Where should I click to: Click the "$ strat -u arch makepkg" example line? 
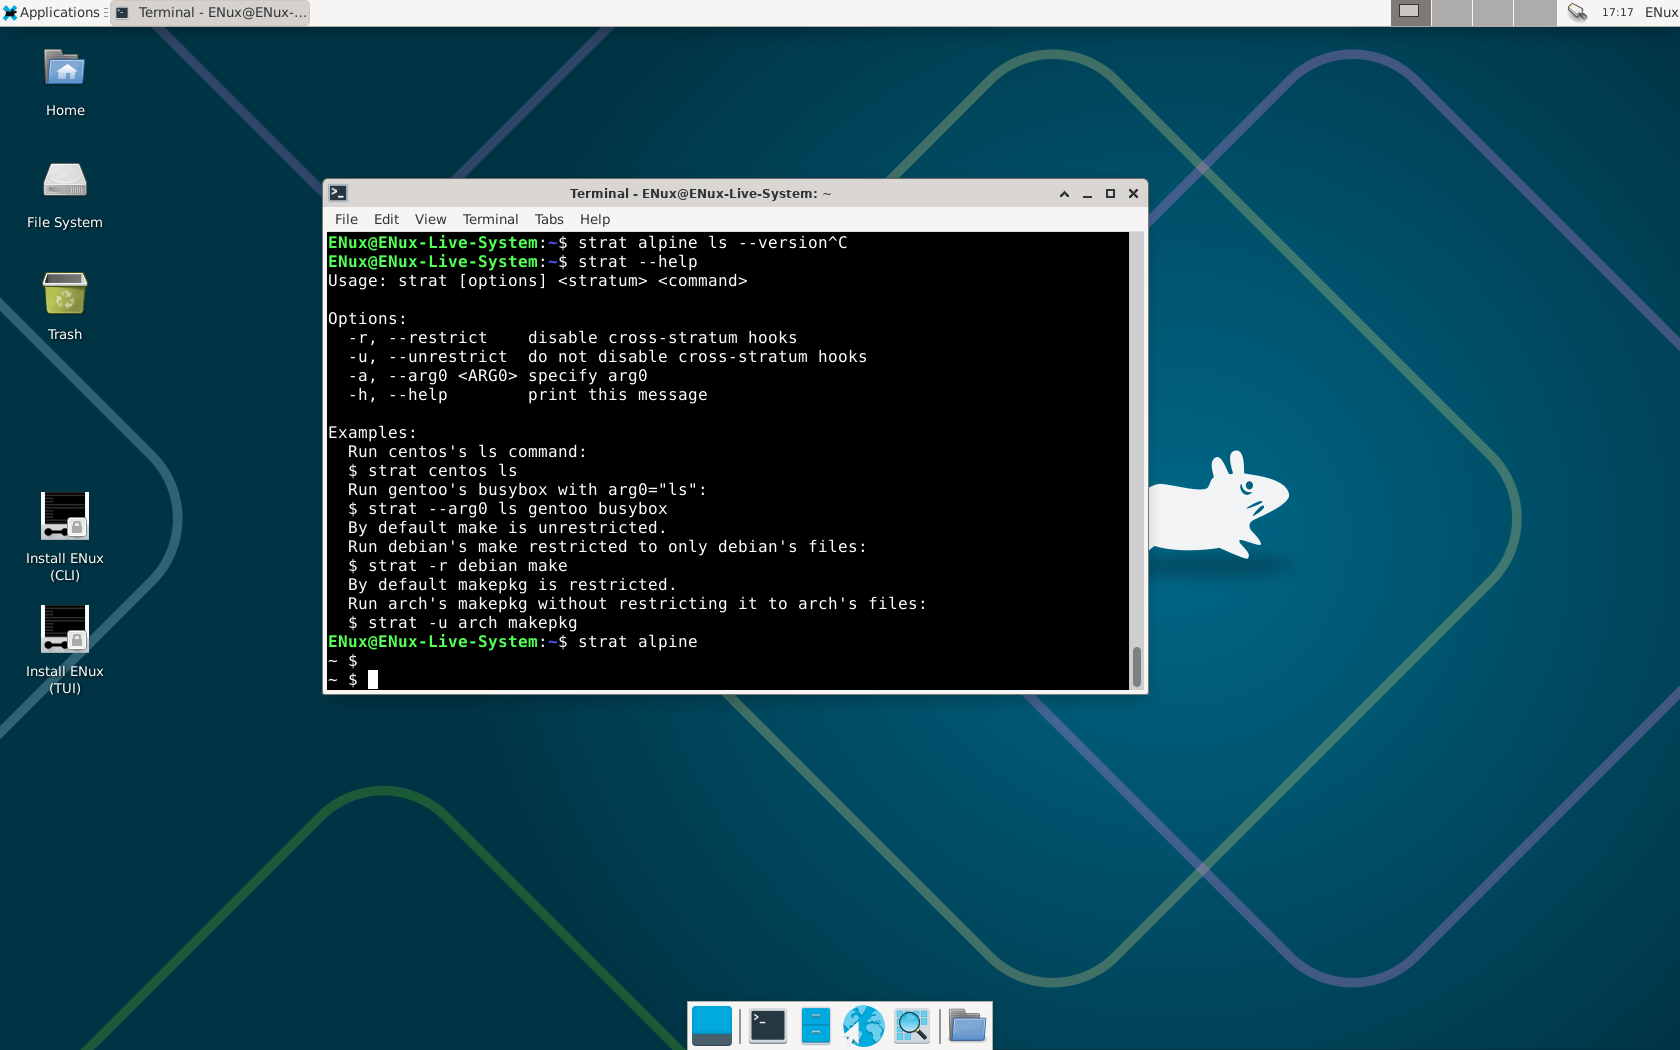click(463, 623)
